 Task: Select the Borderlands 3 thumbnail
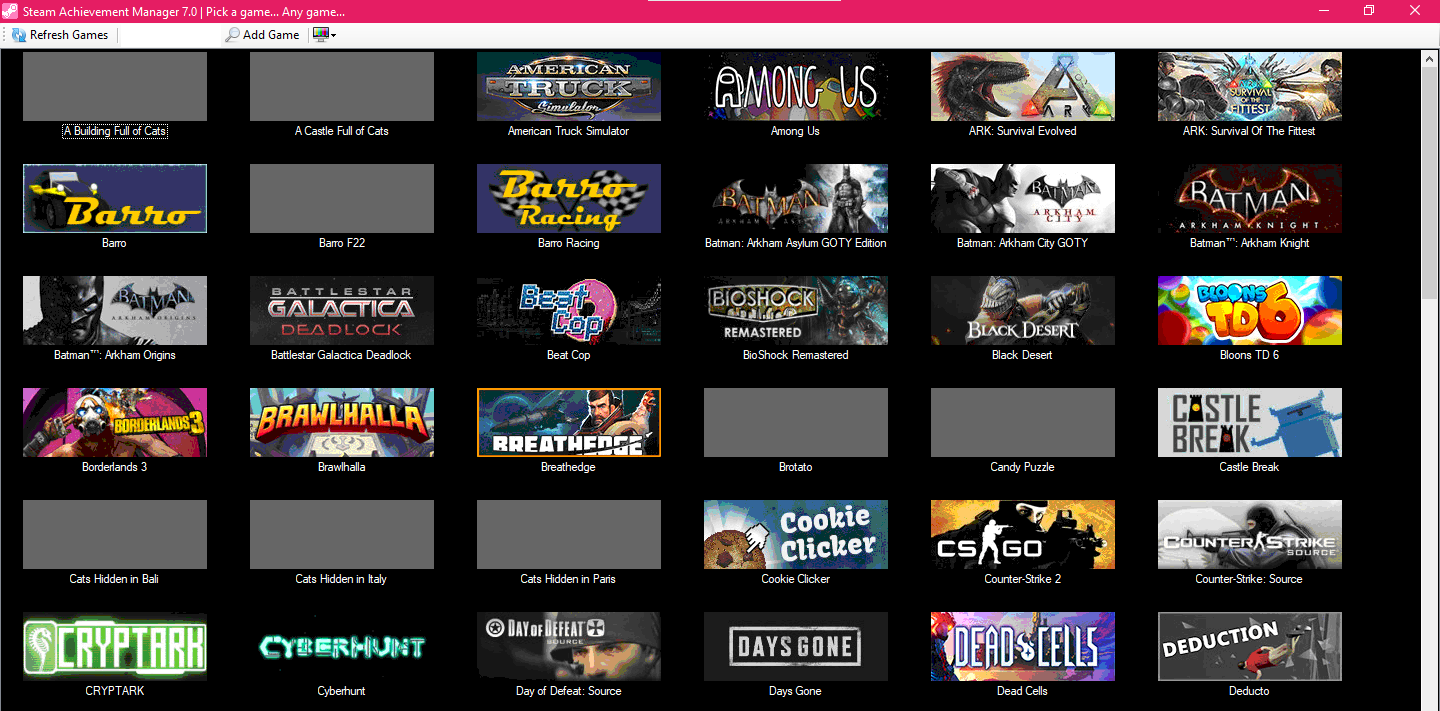point(115,423)
